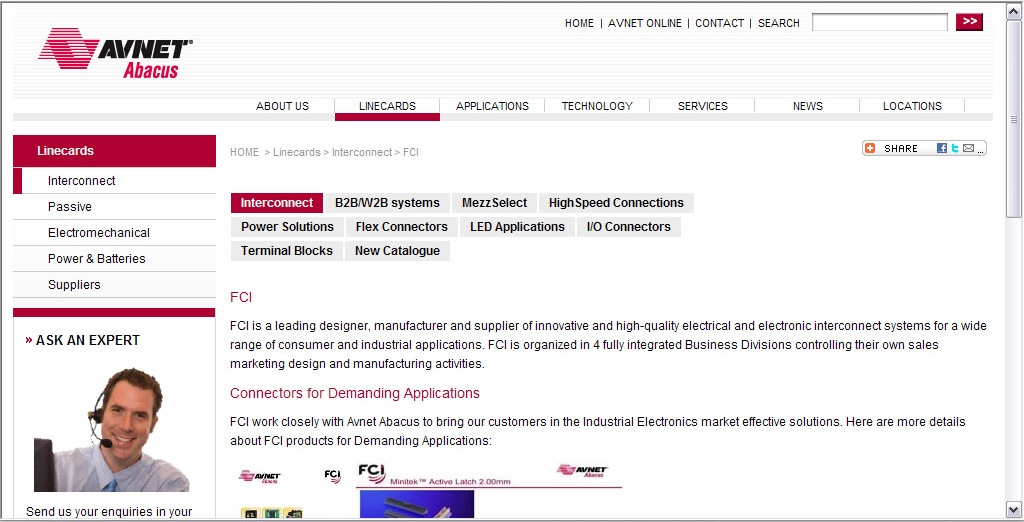Viewport: 1024px width, 522px height.
Task: Click in the search text field
Action: pyautogui.click(x=880, y=22)
